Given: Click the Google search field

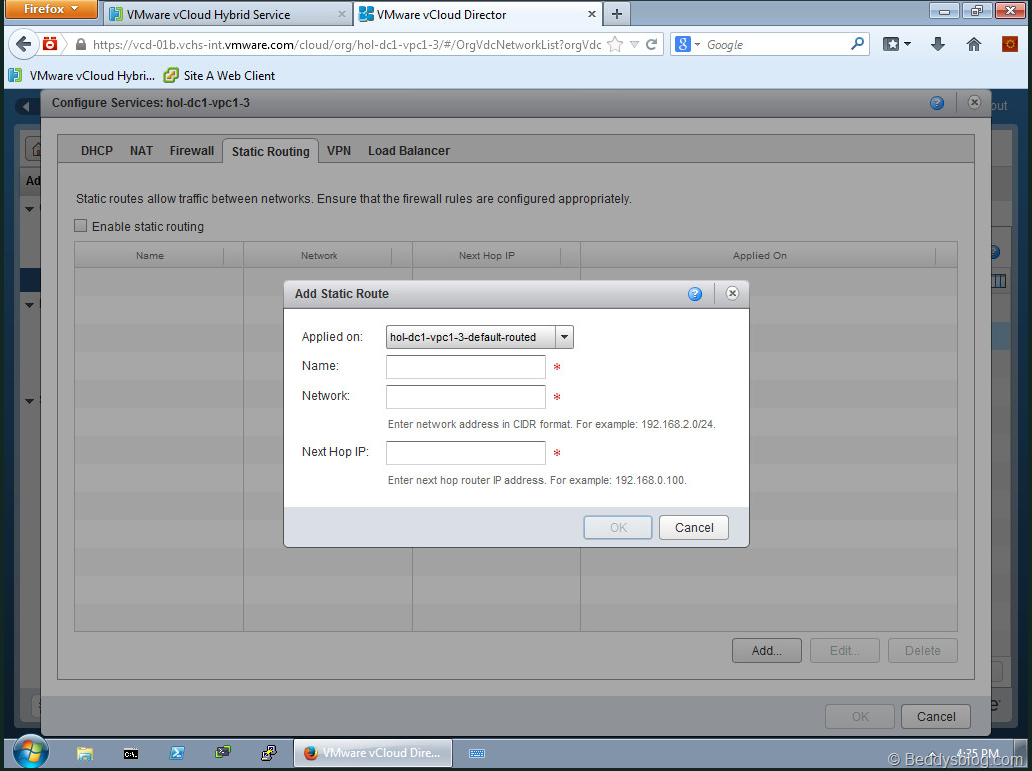Looking at the screenshot, I should click(777, 44).
